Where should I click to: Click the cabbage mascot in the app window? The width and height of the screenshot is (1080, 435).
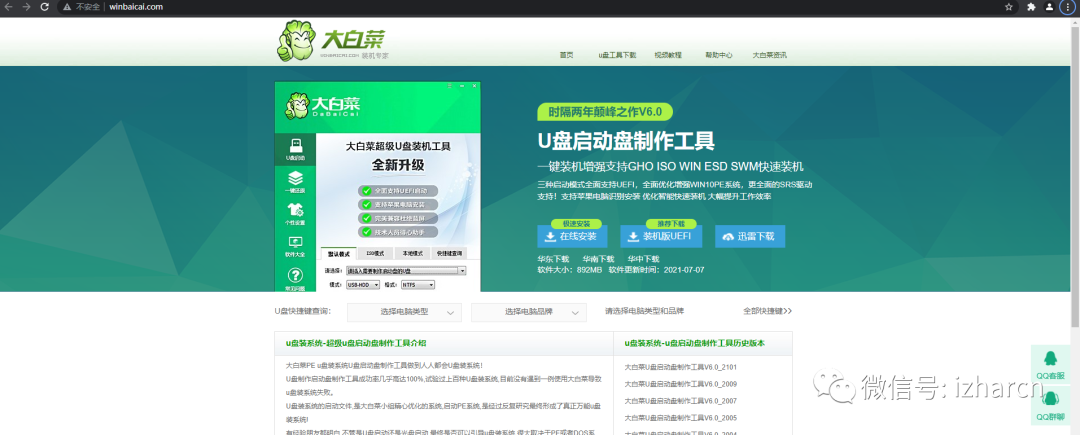[x=298, y=107]
